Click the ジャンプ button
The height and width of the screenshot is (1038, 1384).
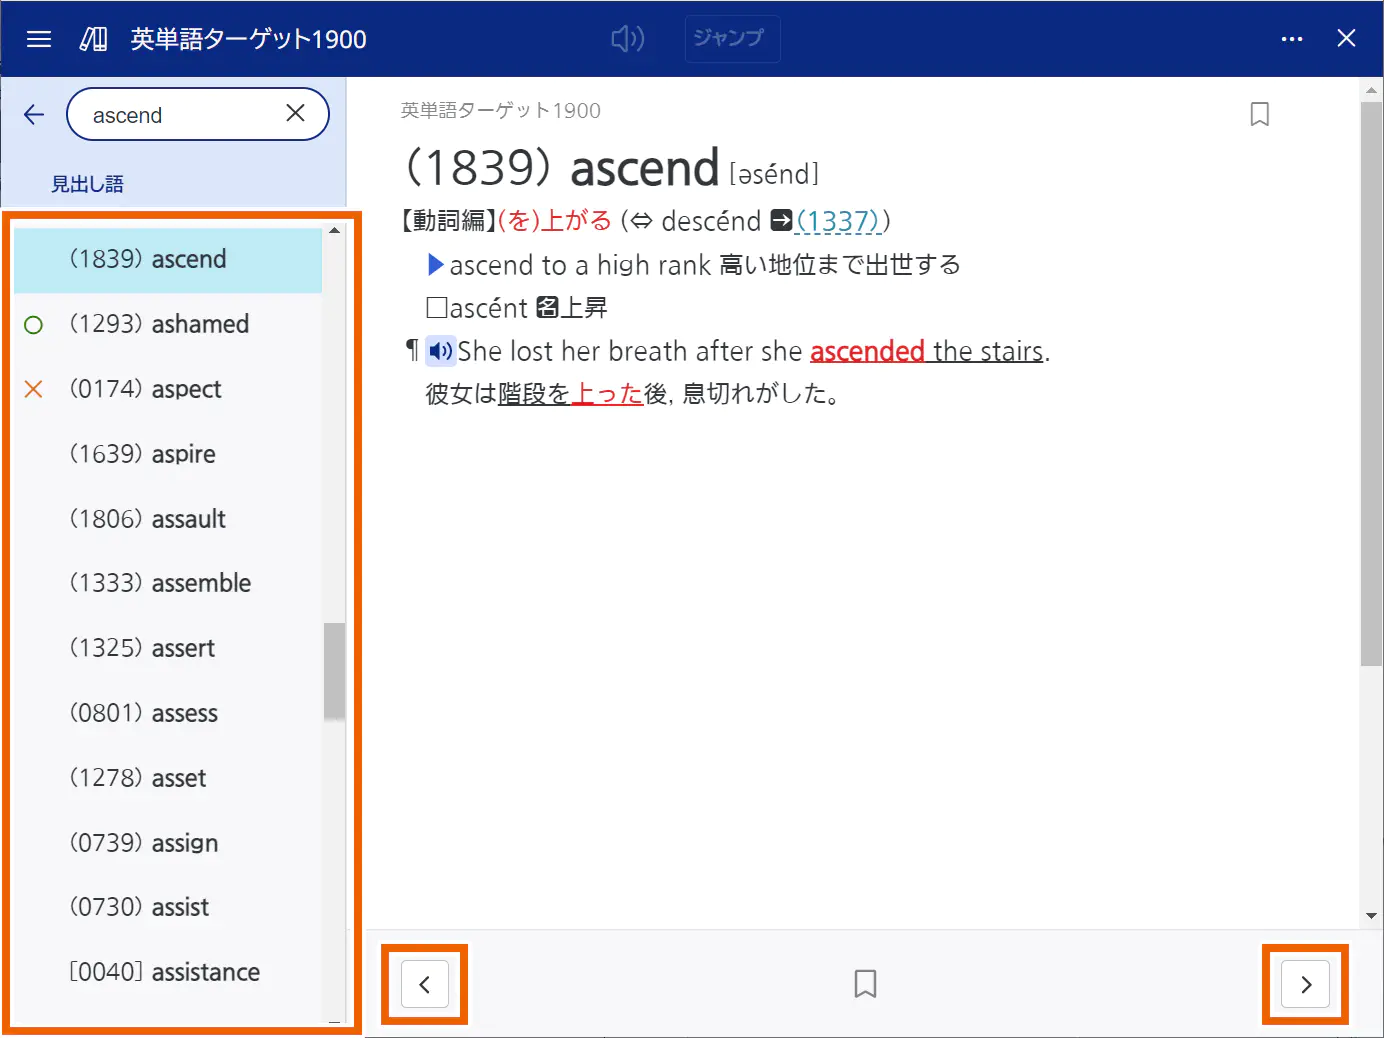click(x=732, y=39)
